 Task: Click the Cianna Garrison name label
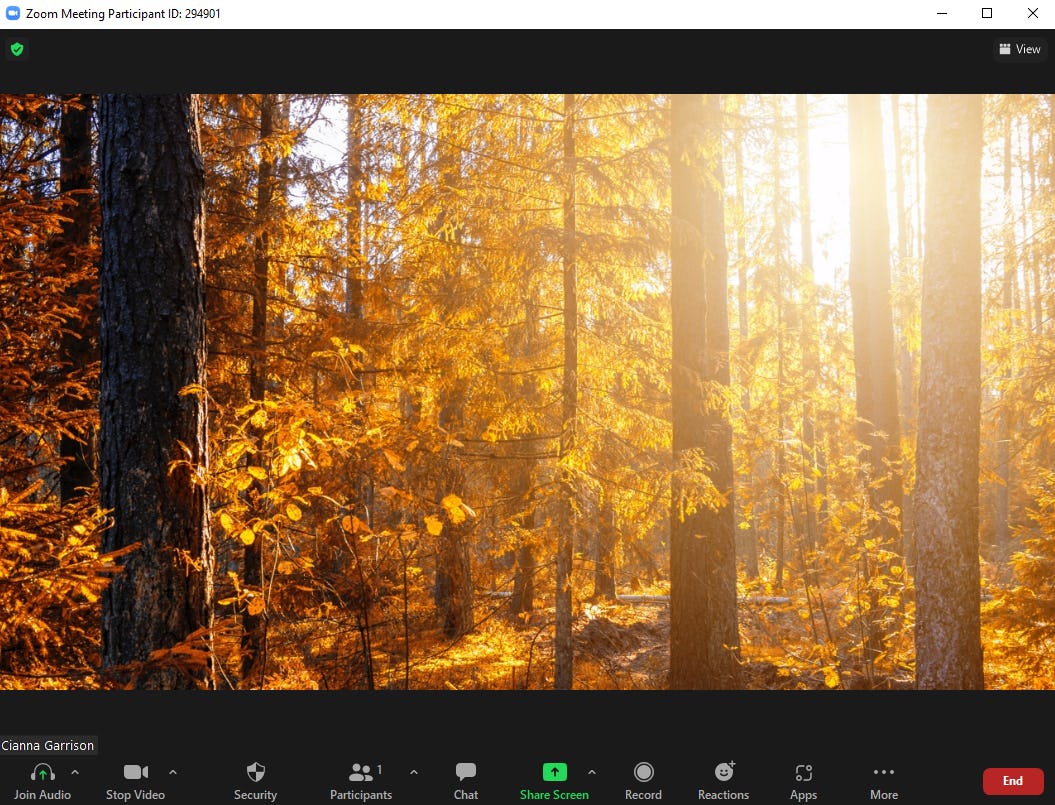(48, 745)
